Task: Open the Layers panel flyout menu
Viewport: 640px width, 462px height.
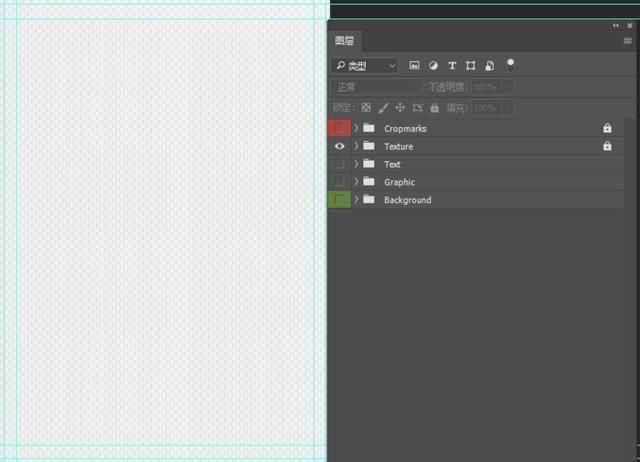Action: [x=628, y=41]
